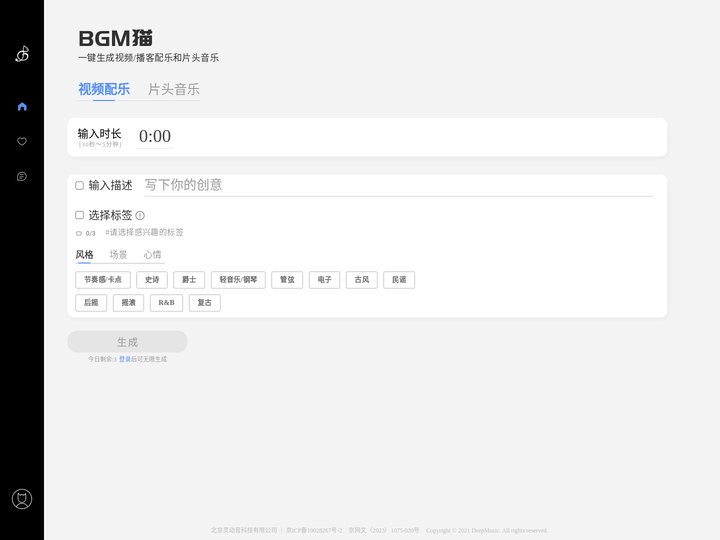Choose the 复古 tag
Screen dimensions: 720x540
(x=205, y=303)
